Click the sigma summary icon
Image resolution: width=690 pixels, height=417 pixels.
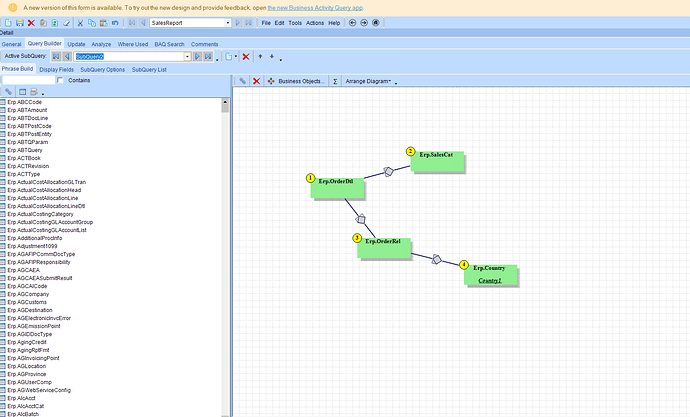[335, 81]
